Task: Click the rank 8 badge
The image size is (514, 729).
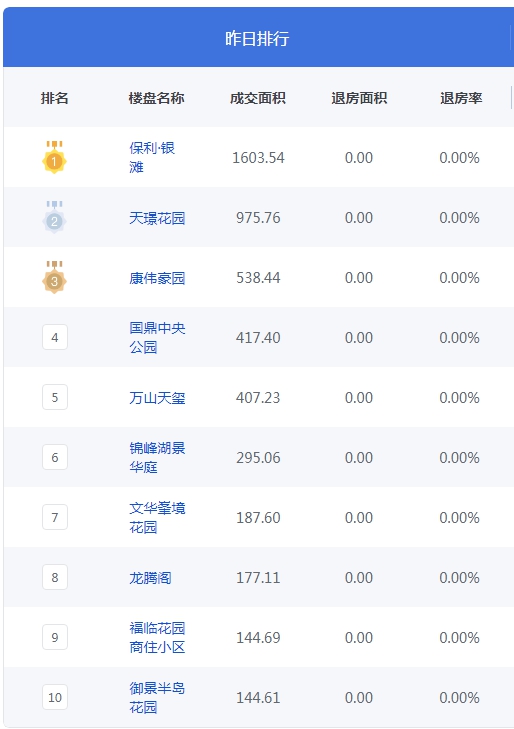Action: tap(55, 577)
